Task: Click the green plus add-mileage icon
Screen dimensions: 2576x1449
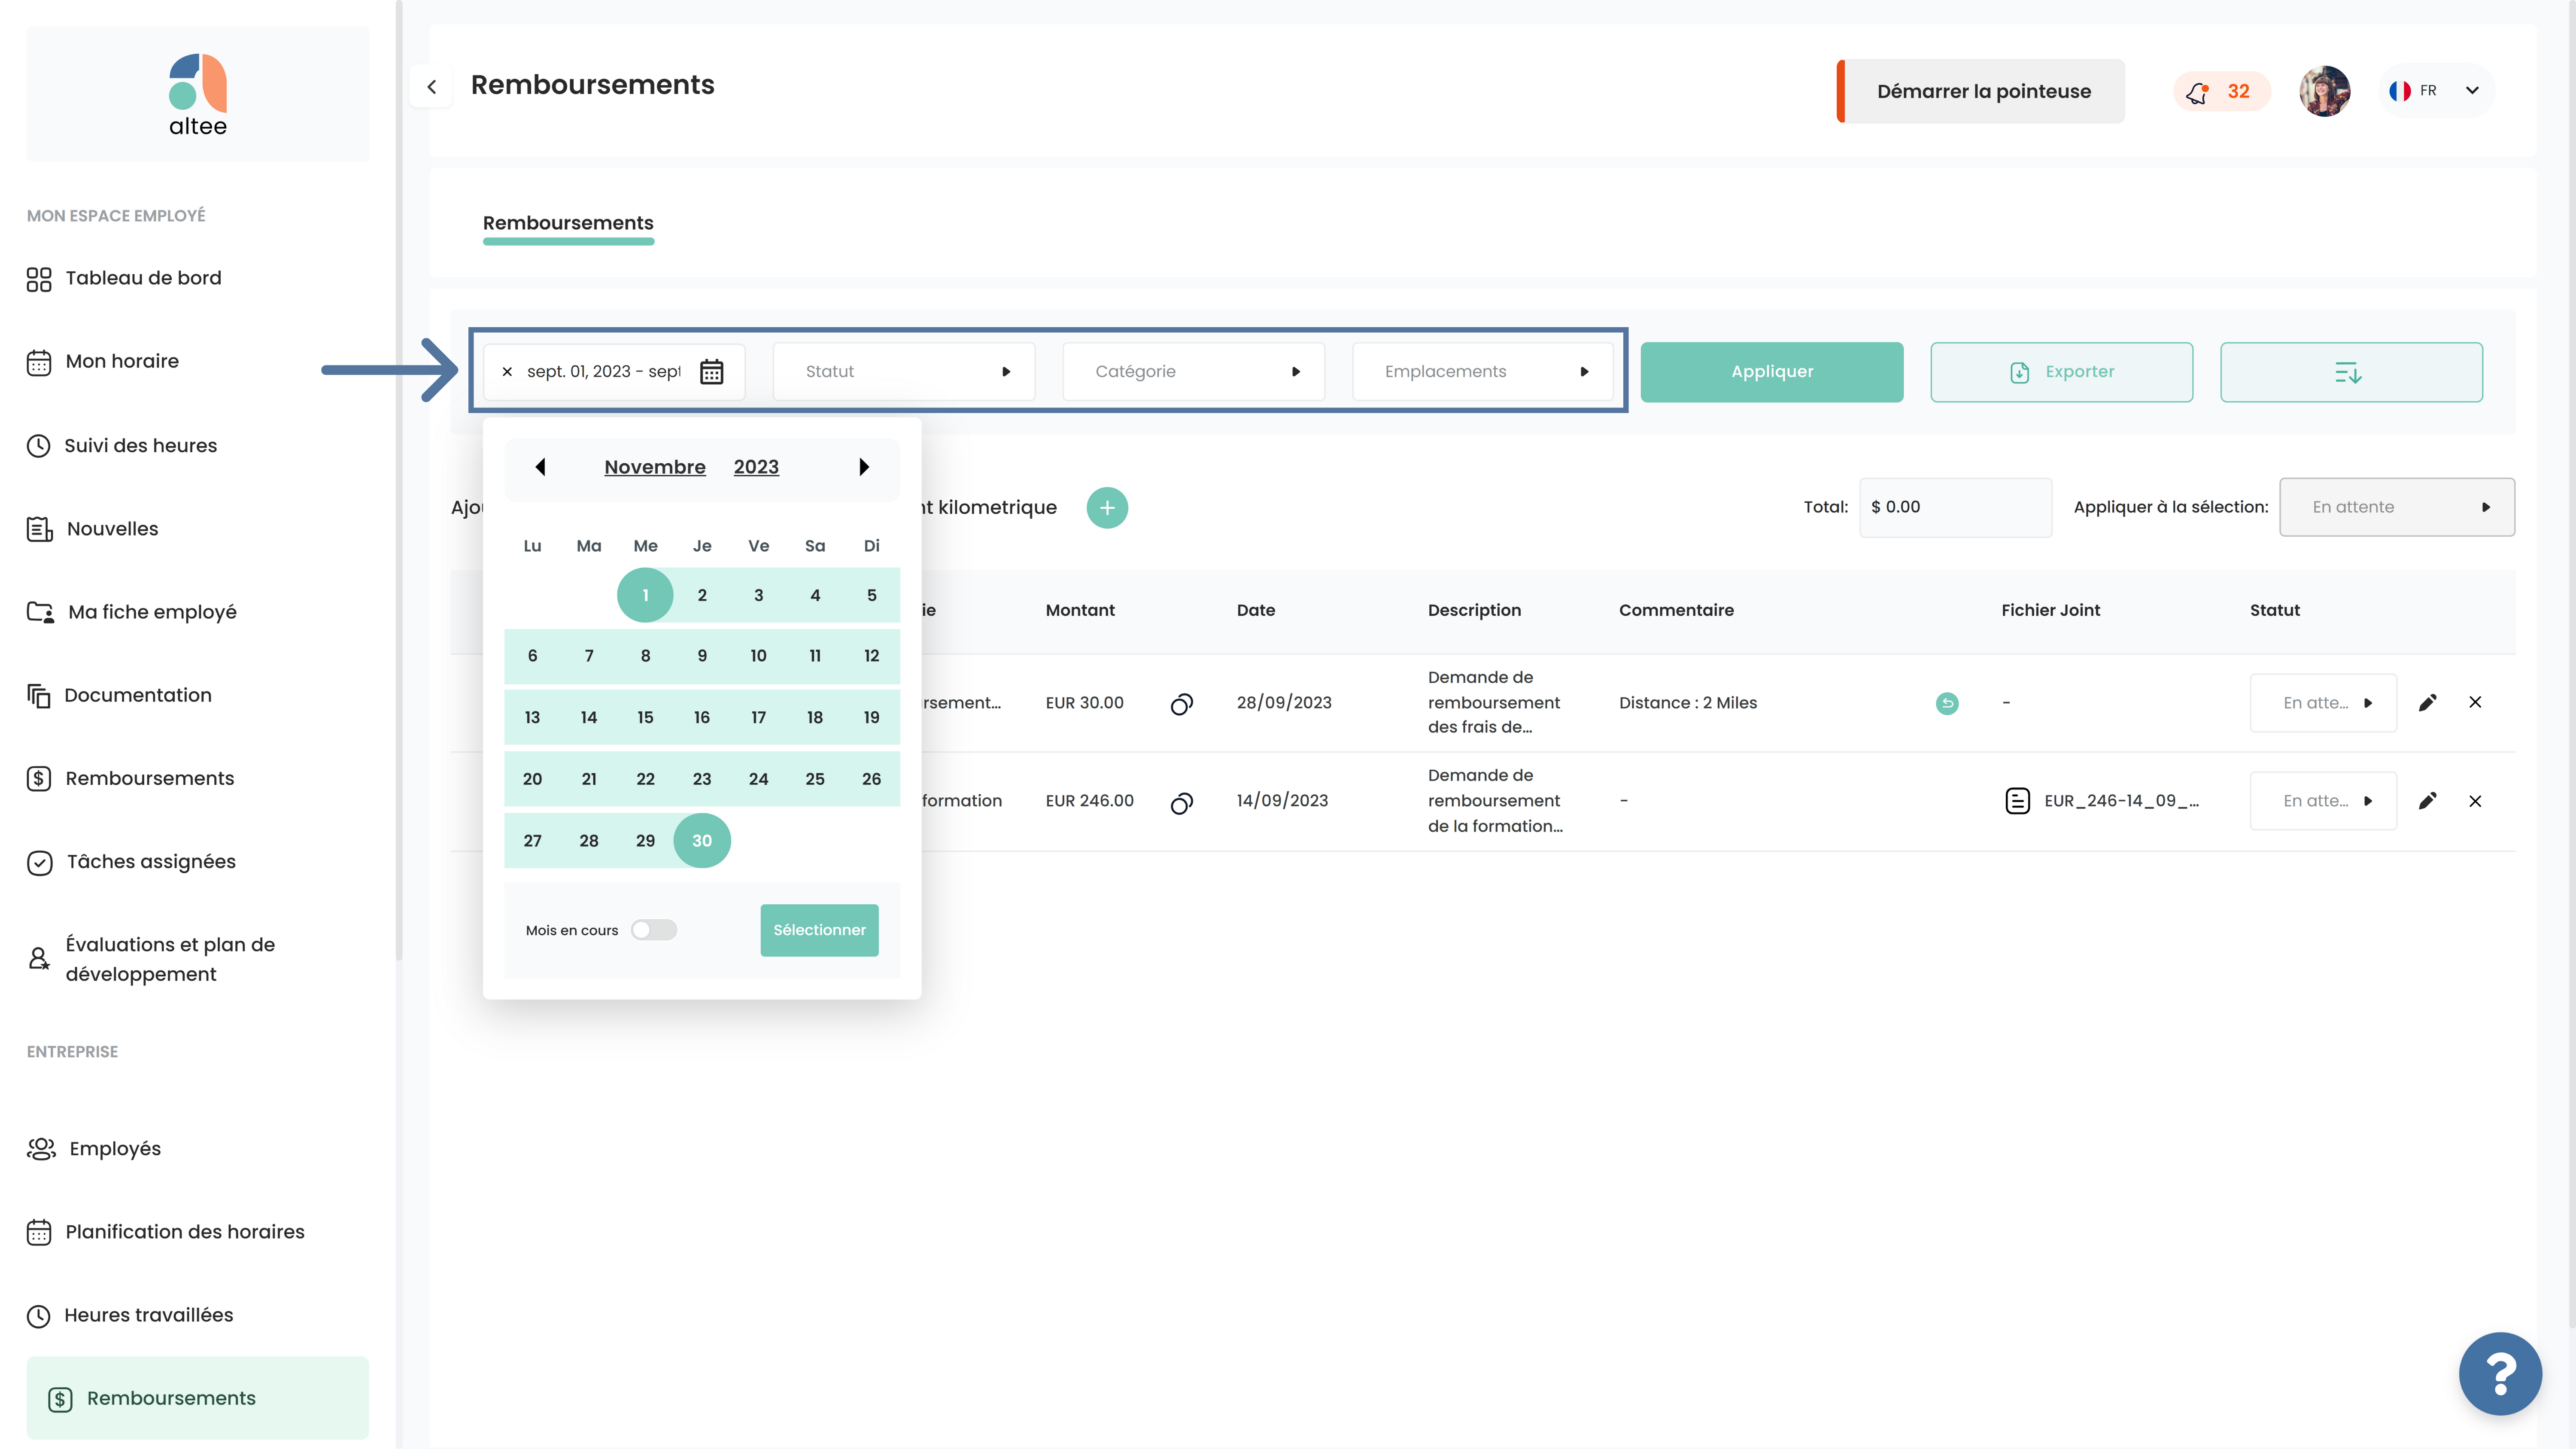Action: point(1107,508)
